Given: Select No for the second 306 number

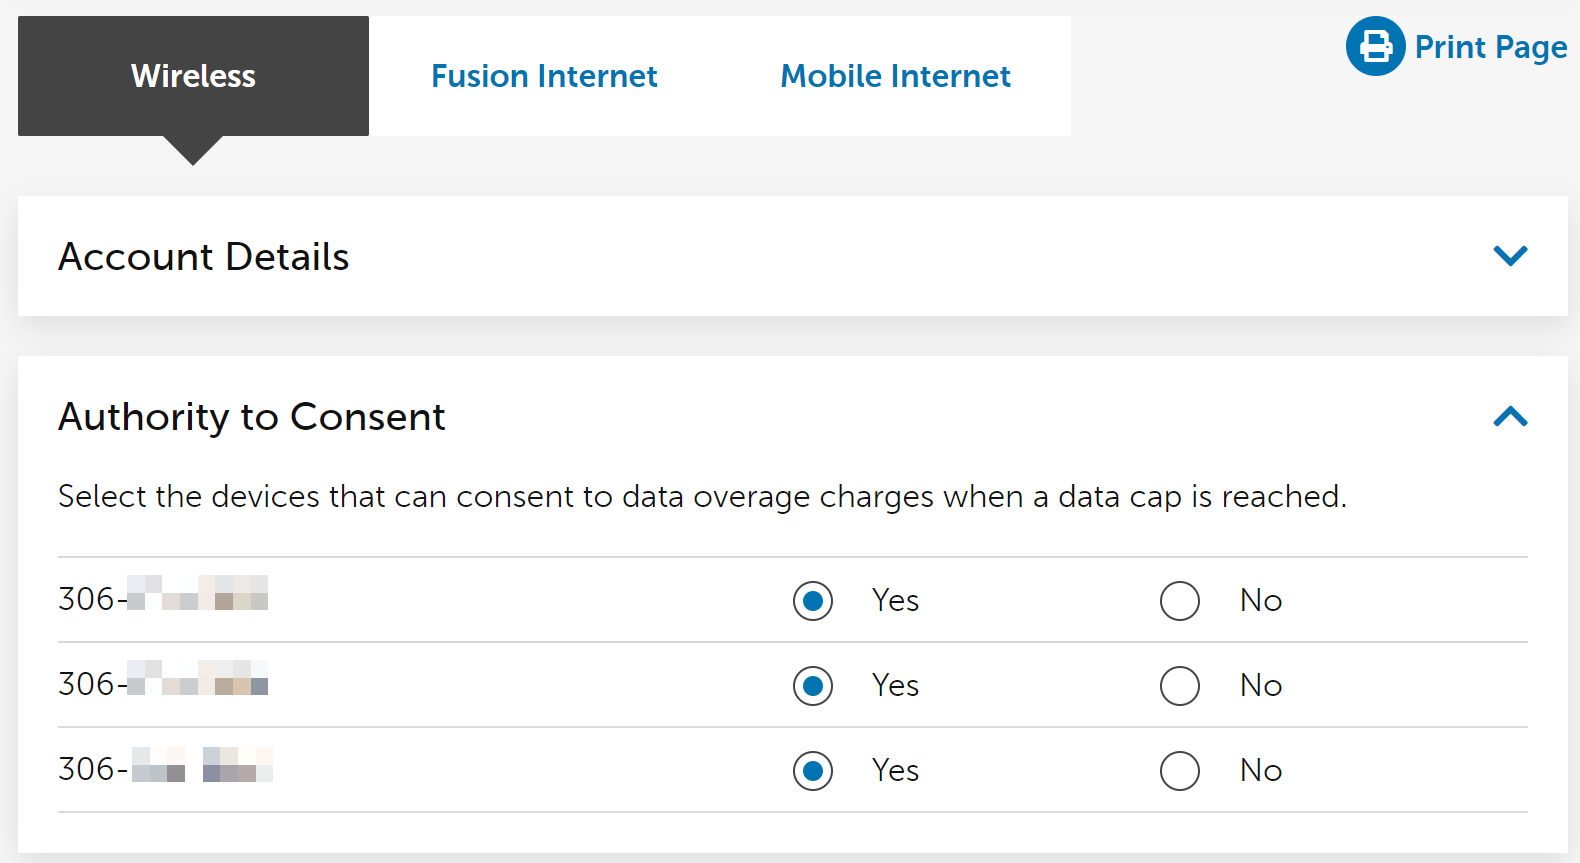Looking at the screenshot, I should pyautogui.click(x=1180, y=686).
